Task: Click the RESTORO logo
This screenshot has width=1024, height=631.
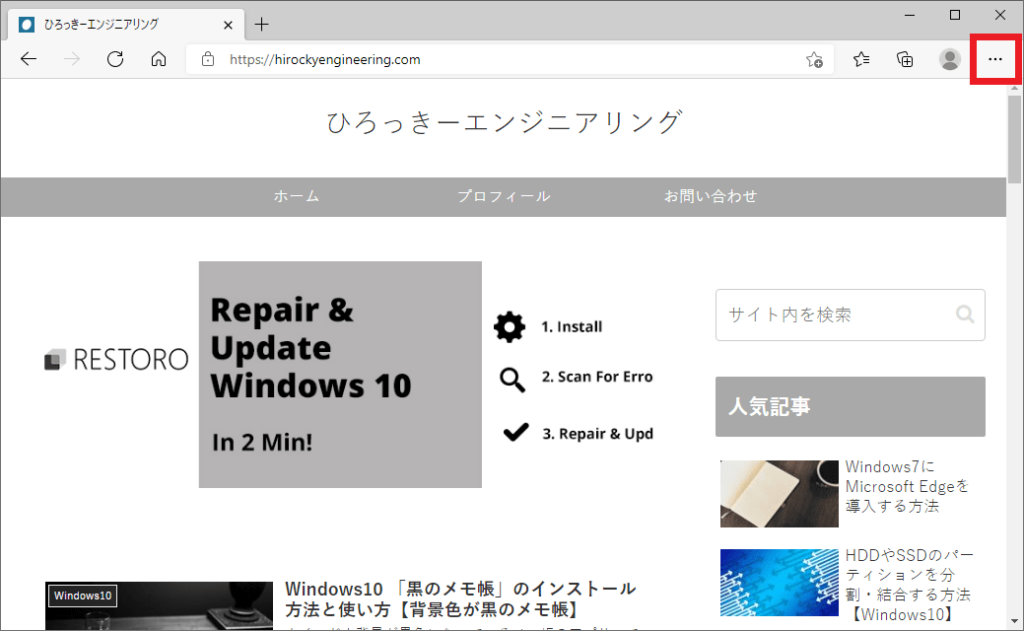Action: 116,359
